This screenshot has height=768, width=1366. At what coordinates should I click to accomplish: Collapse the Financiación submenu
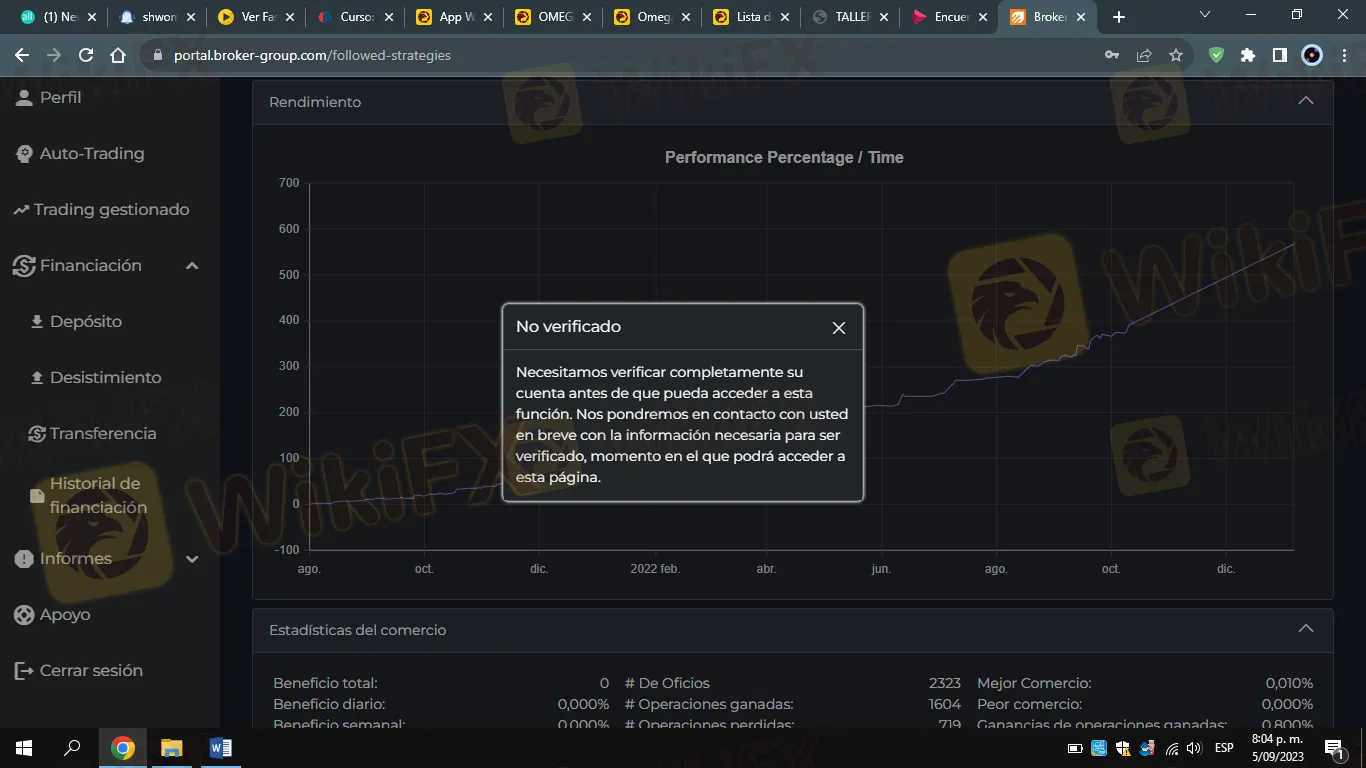pyautogui.click(x=192, y=266)
